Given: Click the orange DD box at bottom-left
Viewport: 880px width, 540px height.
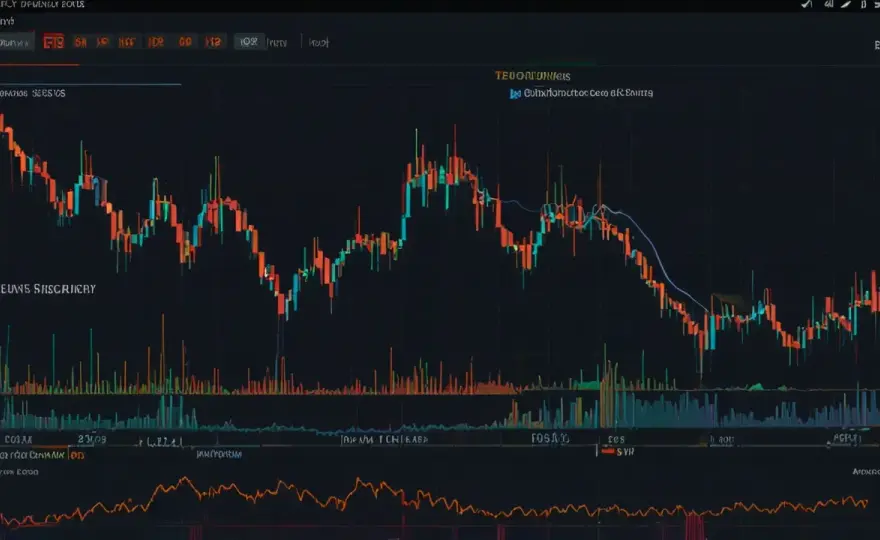Looking at the screenshot, I should coord(77,455).
